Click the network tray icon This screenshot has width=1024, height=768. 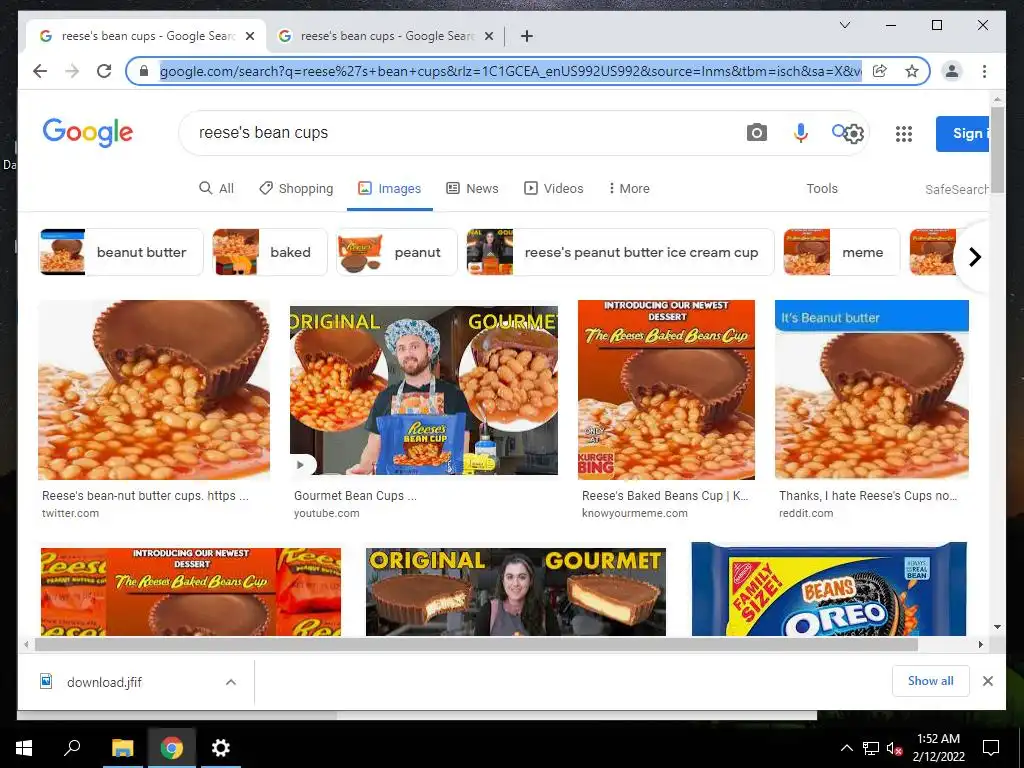click(871, 748)
